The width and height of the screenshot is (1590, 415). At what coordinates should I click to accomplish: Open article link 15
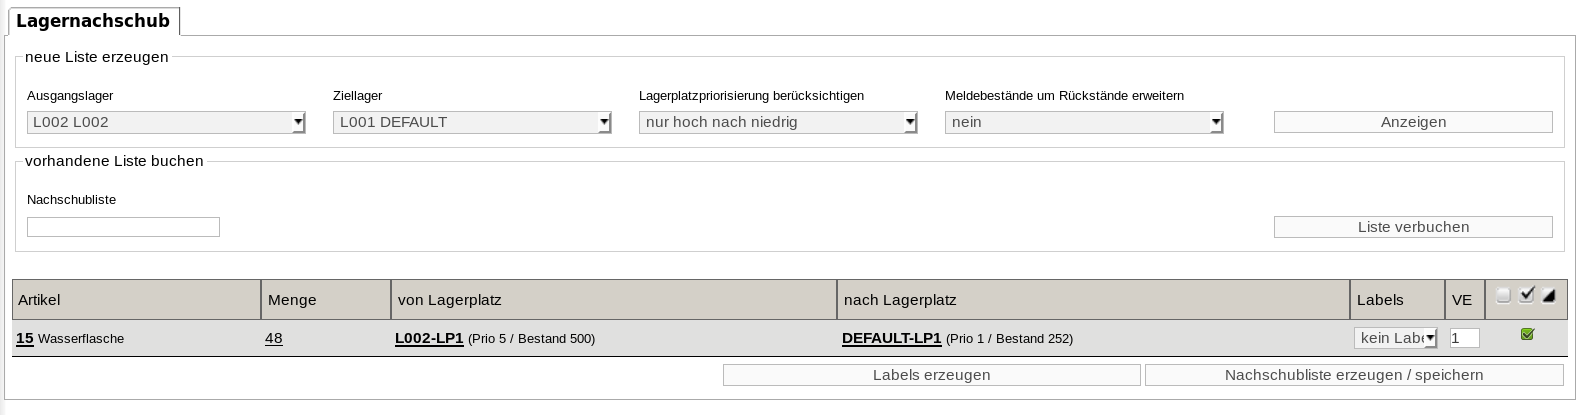(25, 338)
